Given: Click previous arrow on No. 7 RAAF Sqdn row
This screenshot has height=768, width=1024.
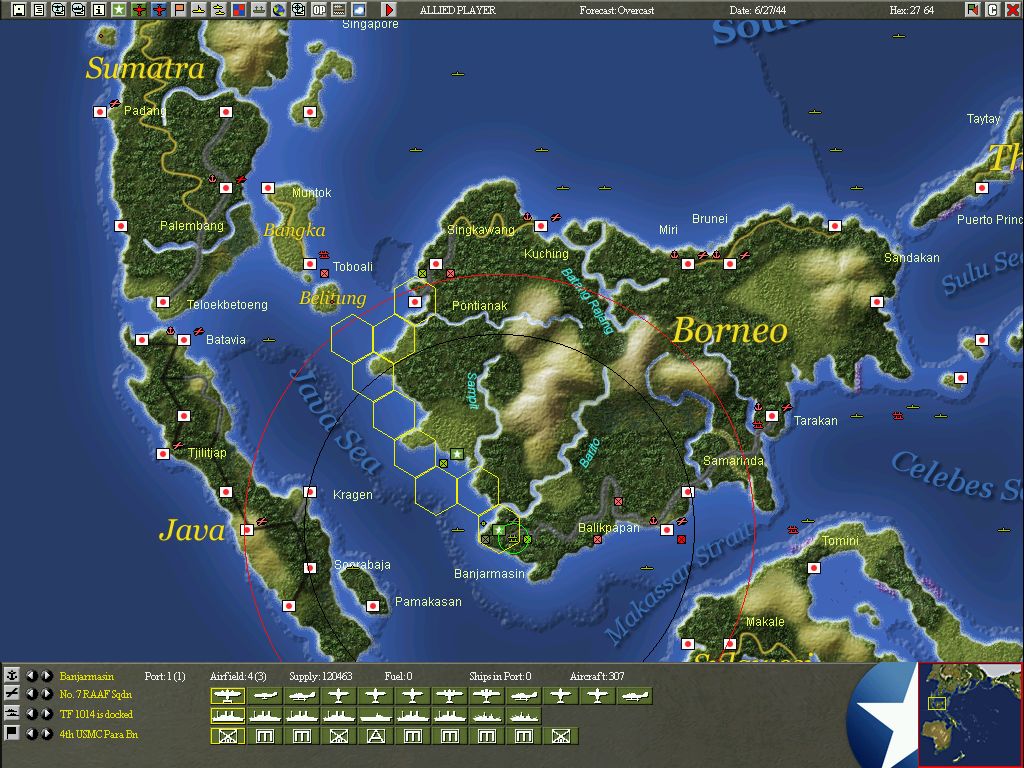Looking at the screenshot, I should pos(31,694).
